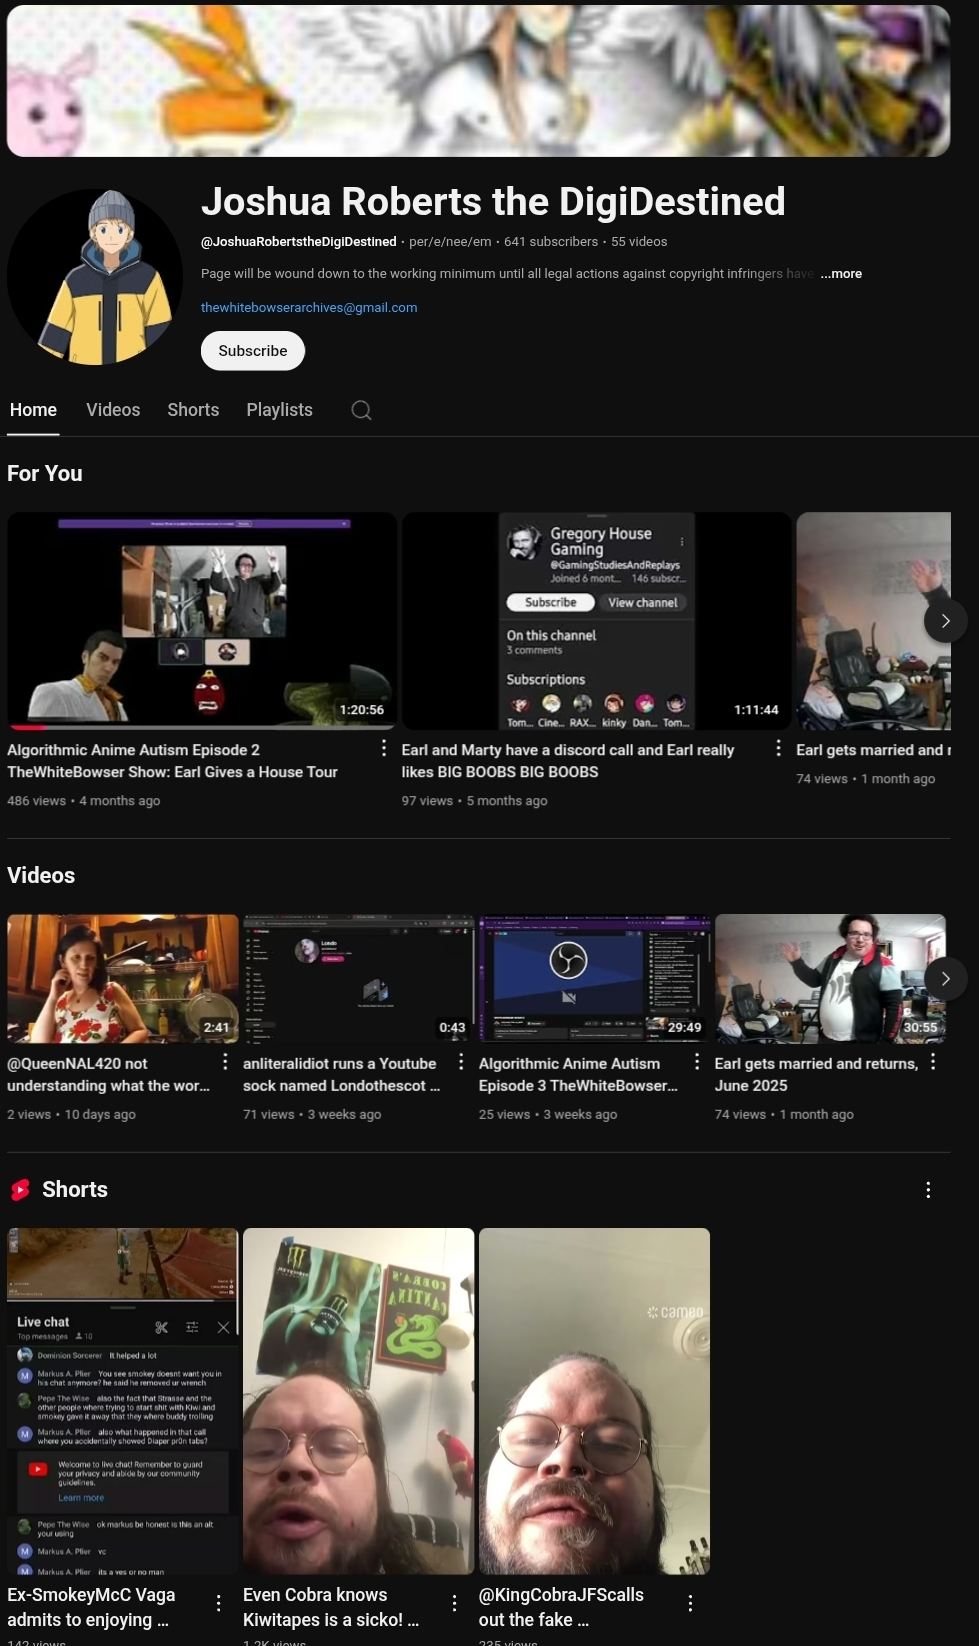Open channel avatar profile picture
The image size is (979, 1646).
pyautogui.click(x=95, y=277)
